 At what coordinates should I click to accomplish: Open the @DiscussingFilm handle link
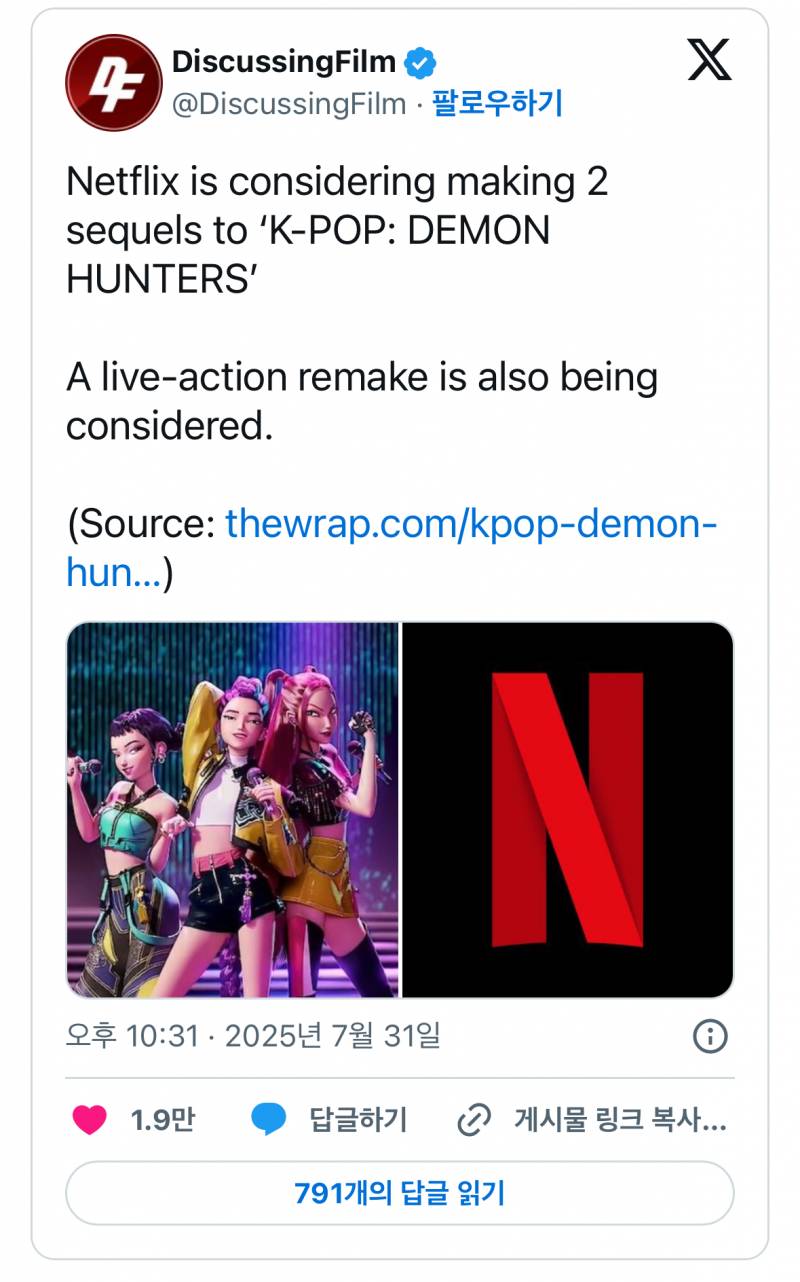(x=289, y=104)
